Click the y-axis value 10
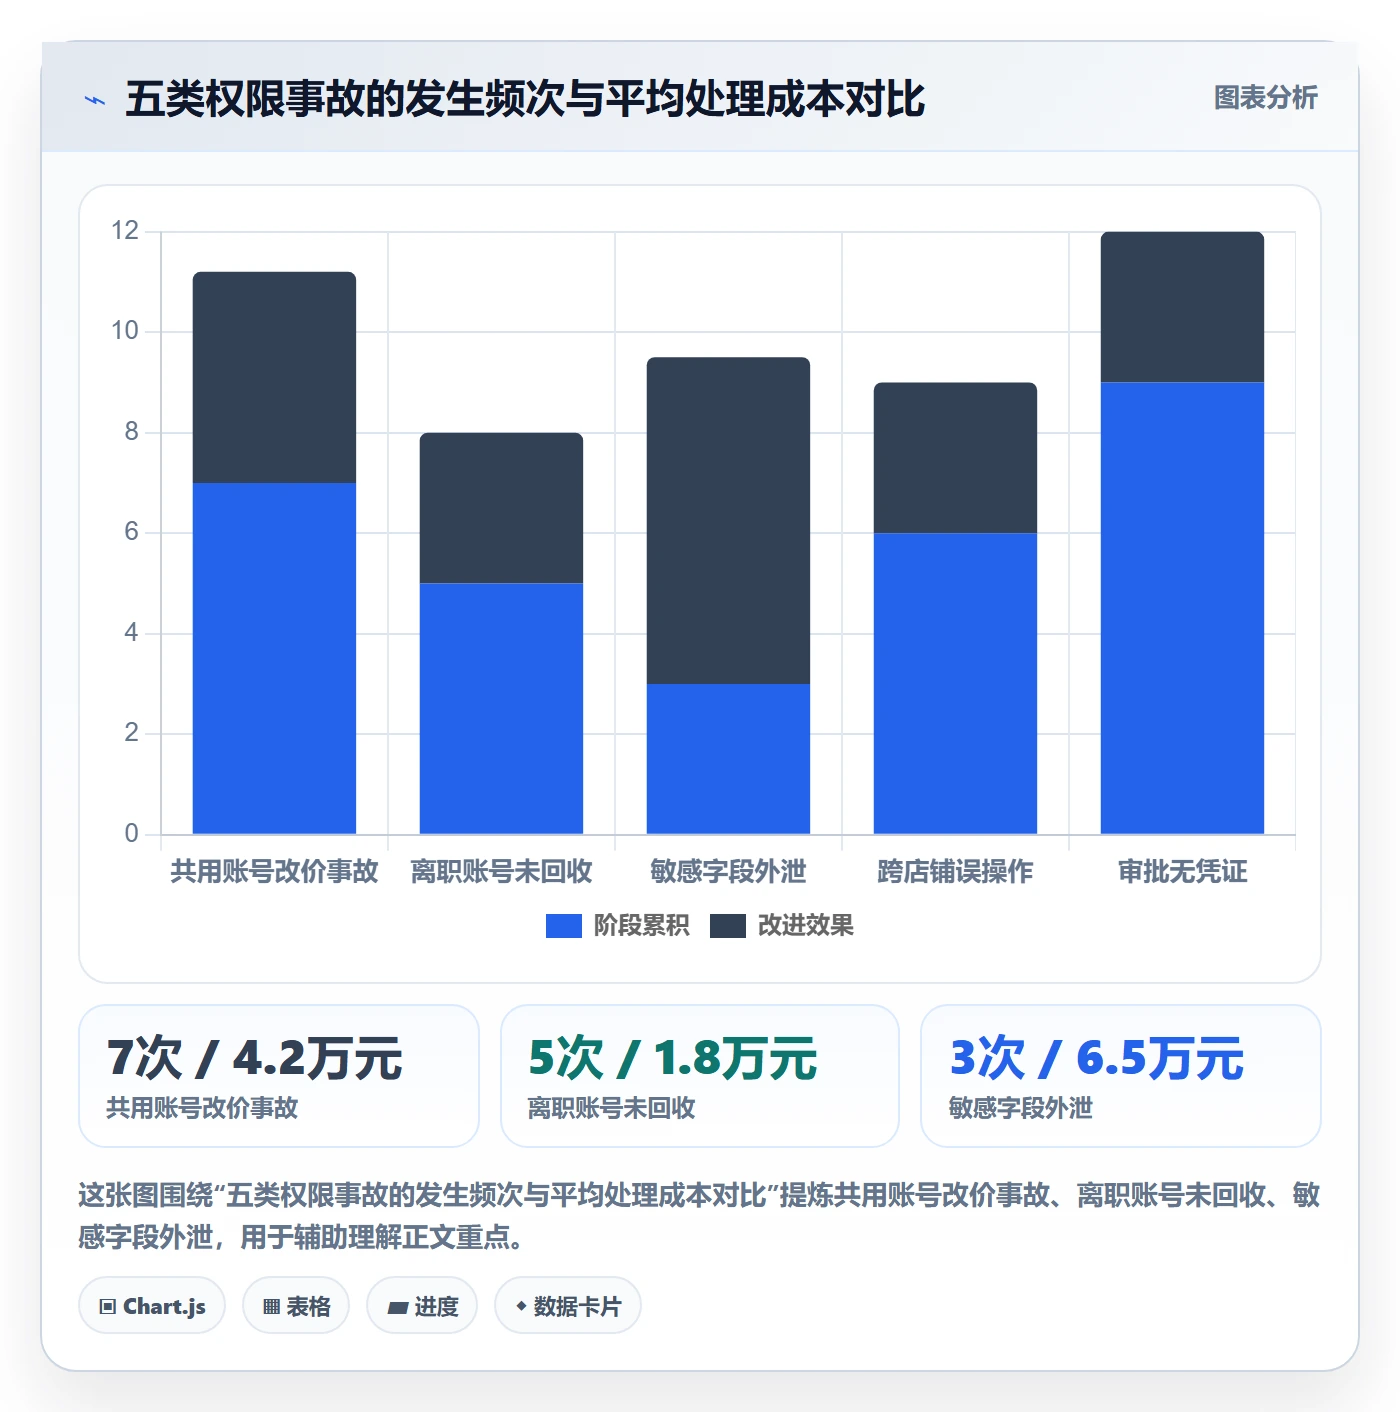The width and height of the screenshot is (1400, 1412). 125,331
